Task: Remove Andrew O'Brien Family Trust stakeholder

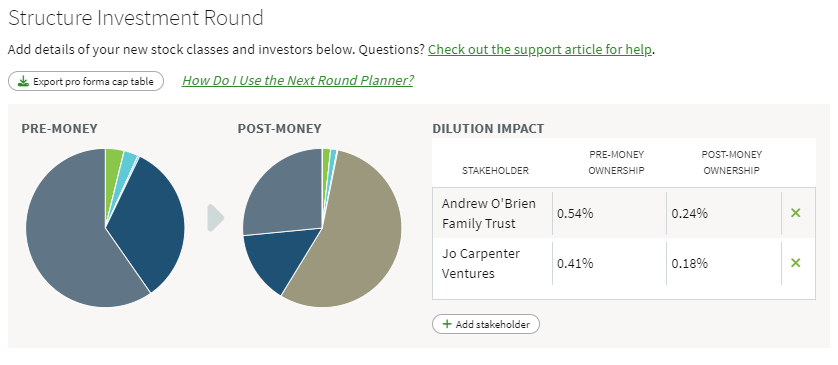Action: (x=795, y=213)
